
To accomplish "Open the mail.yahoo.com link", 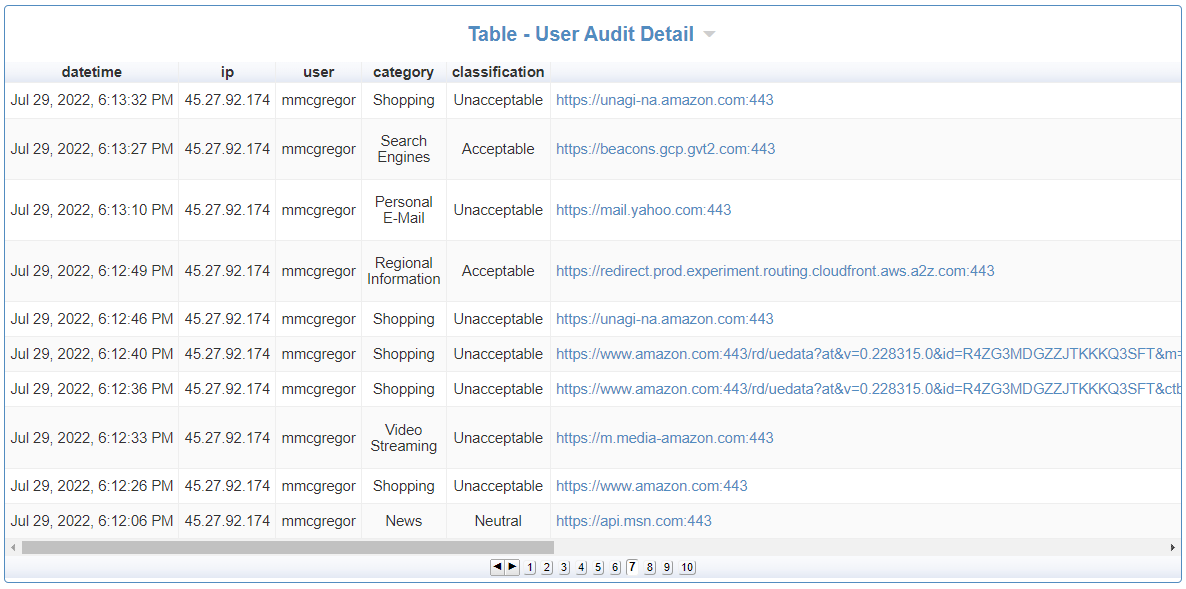I will pyautogui.click(x=643, y=210).
